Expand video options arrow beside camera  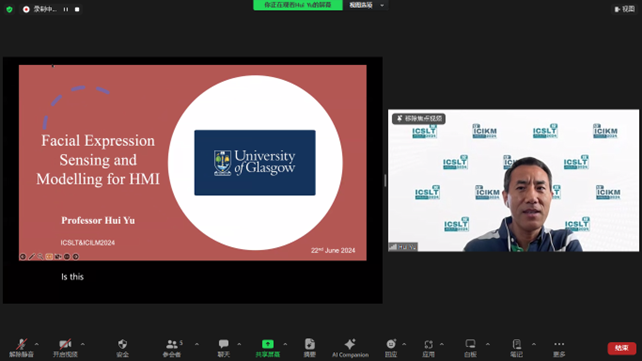pyautogui.click(x=83, y=344)
